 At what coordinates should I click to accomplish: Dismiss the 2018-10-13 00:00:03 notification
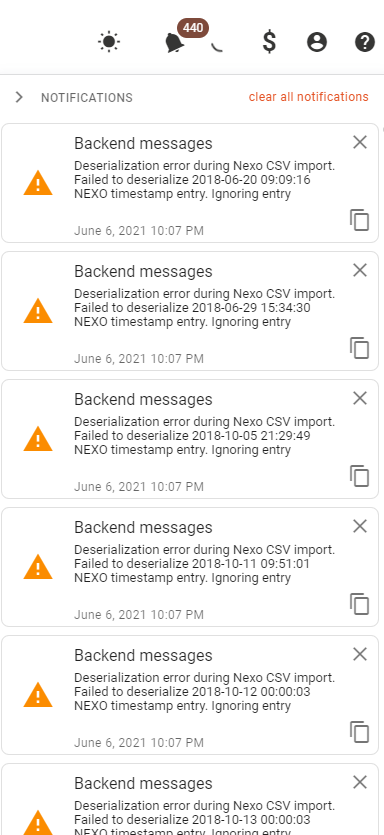(x=360, y=782)
